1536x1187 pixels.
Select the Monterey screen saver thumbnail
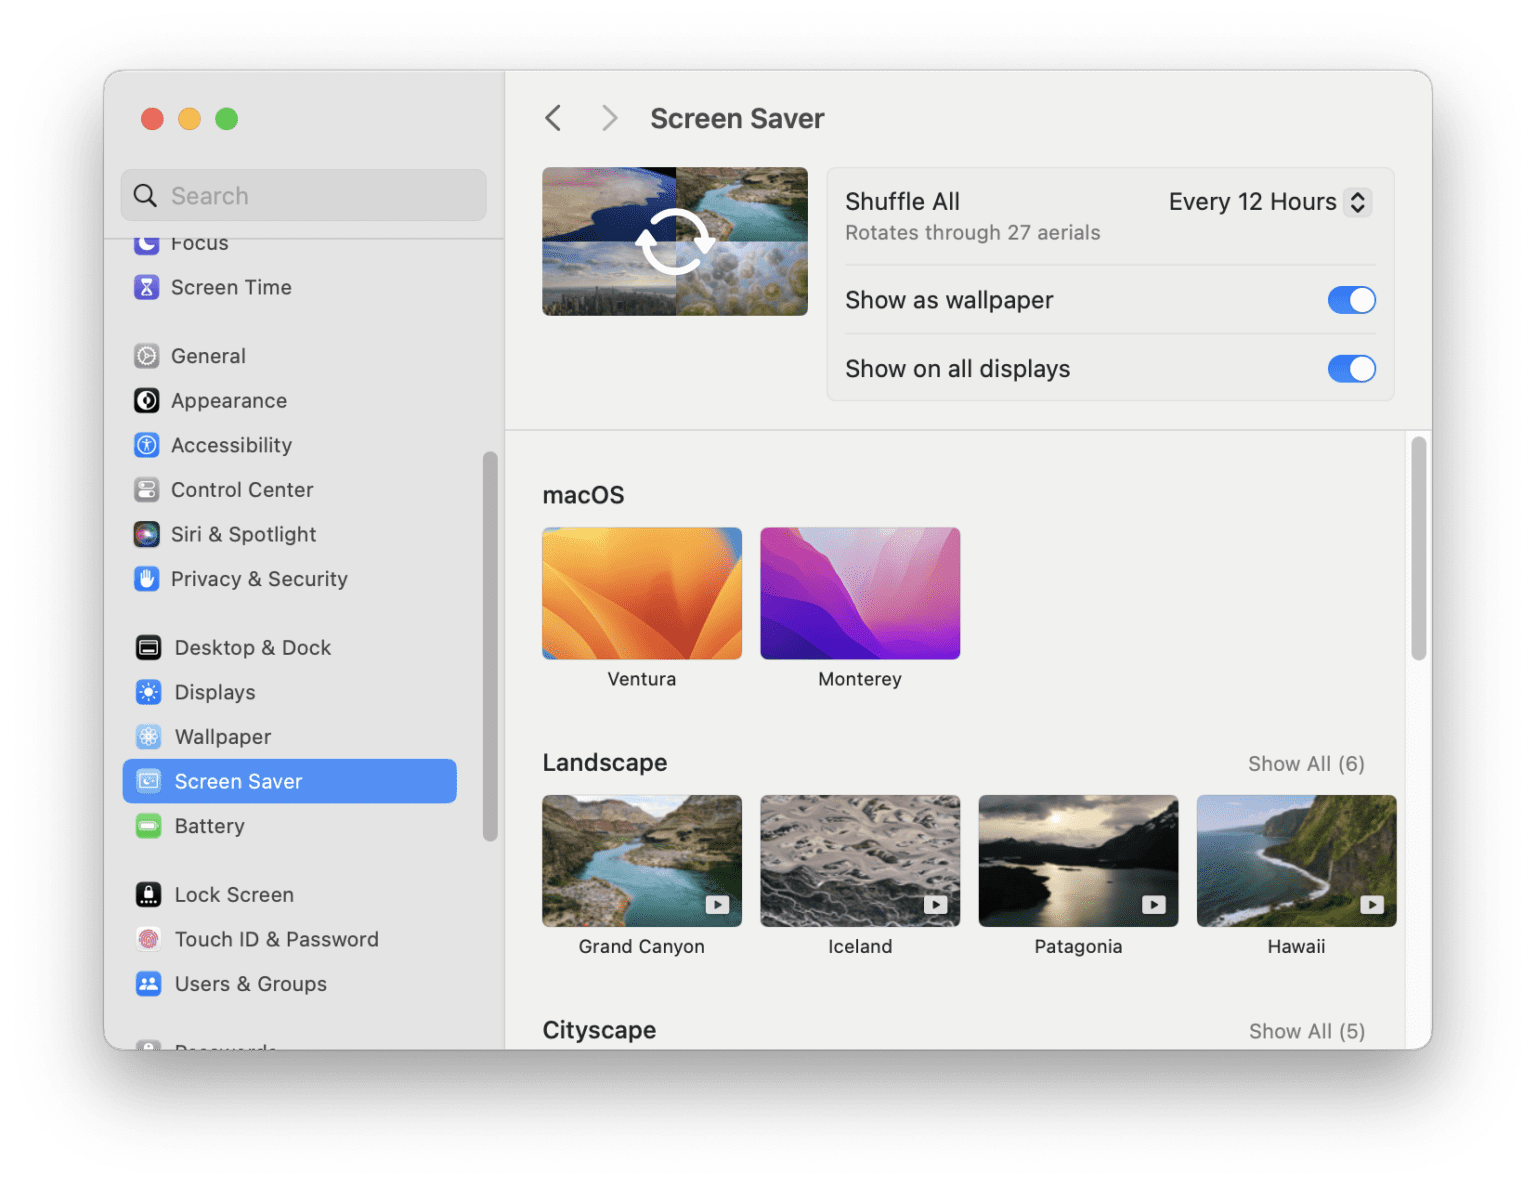coord(859,593)
